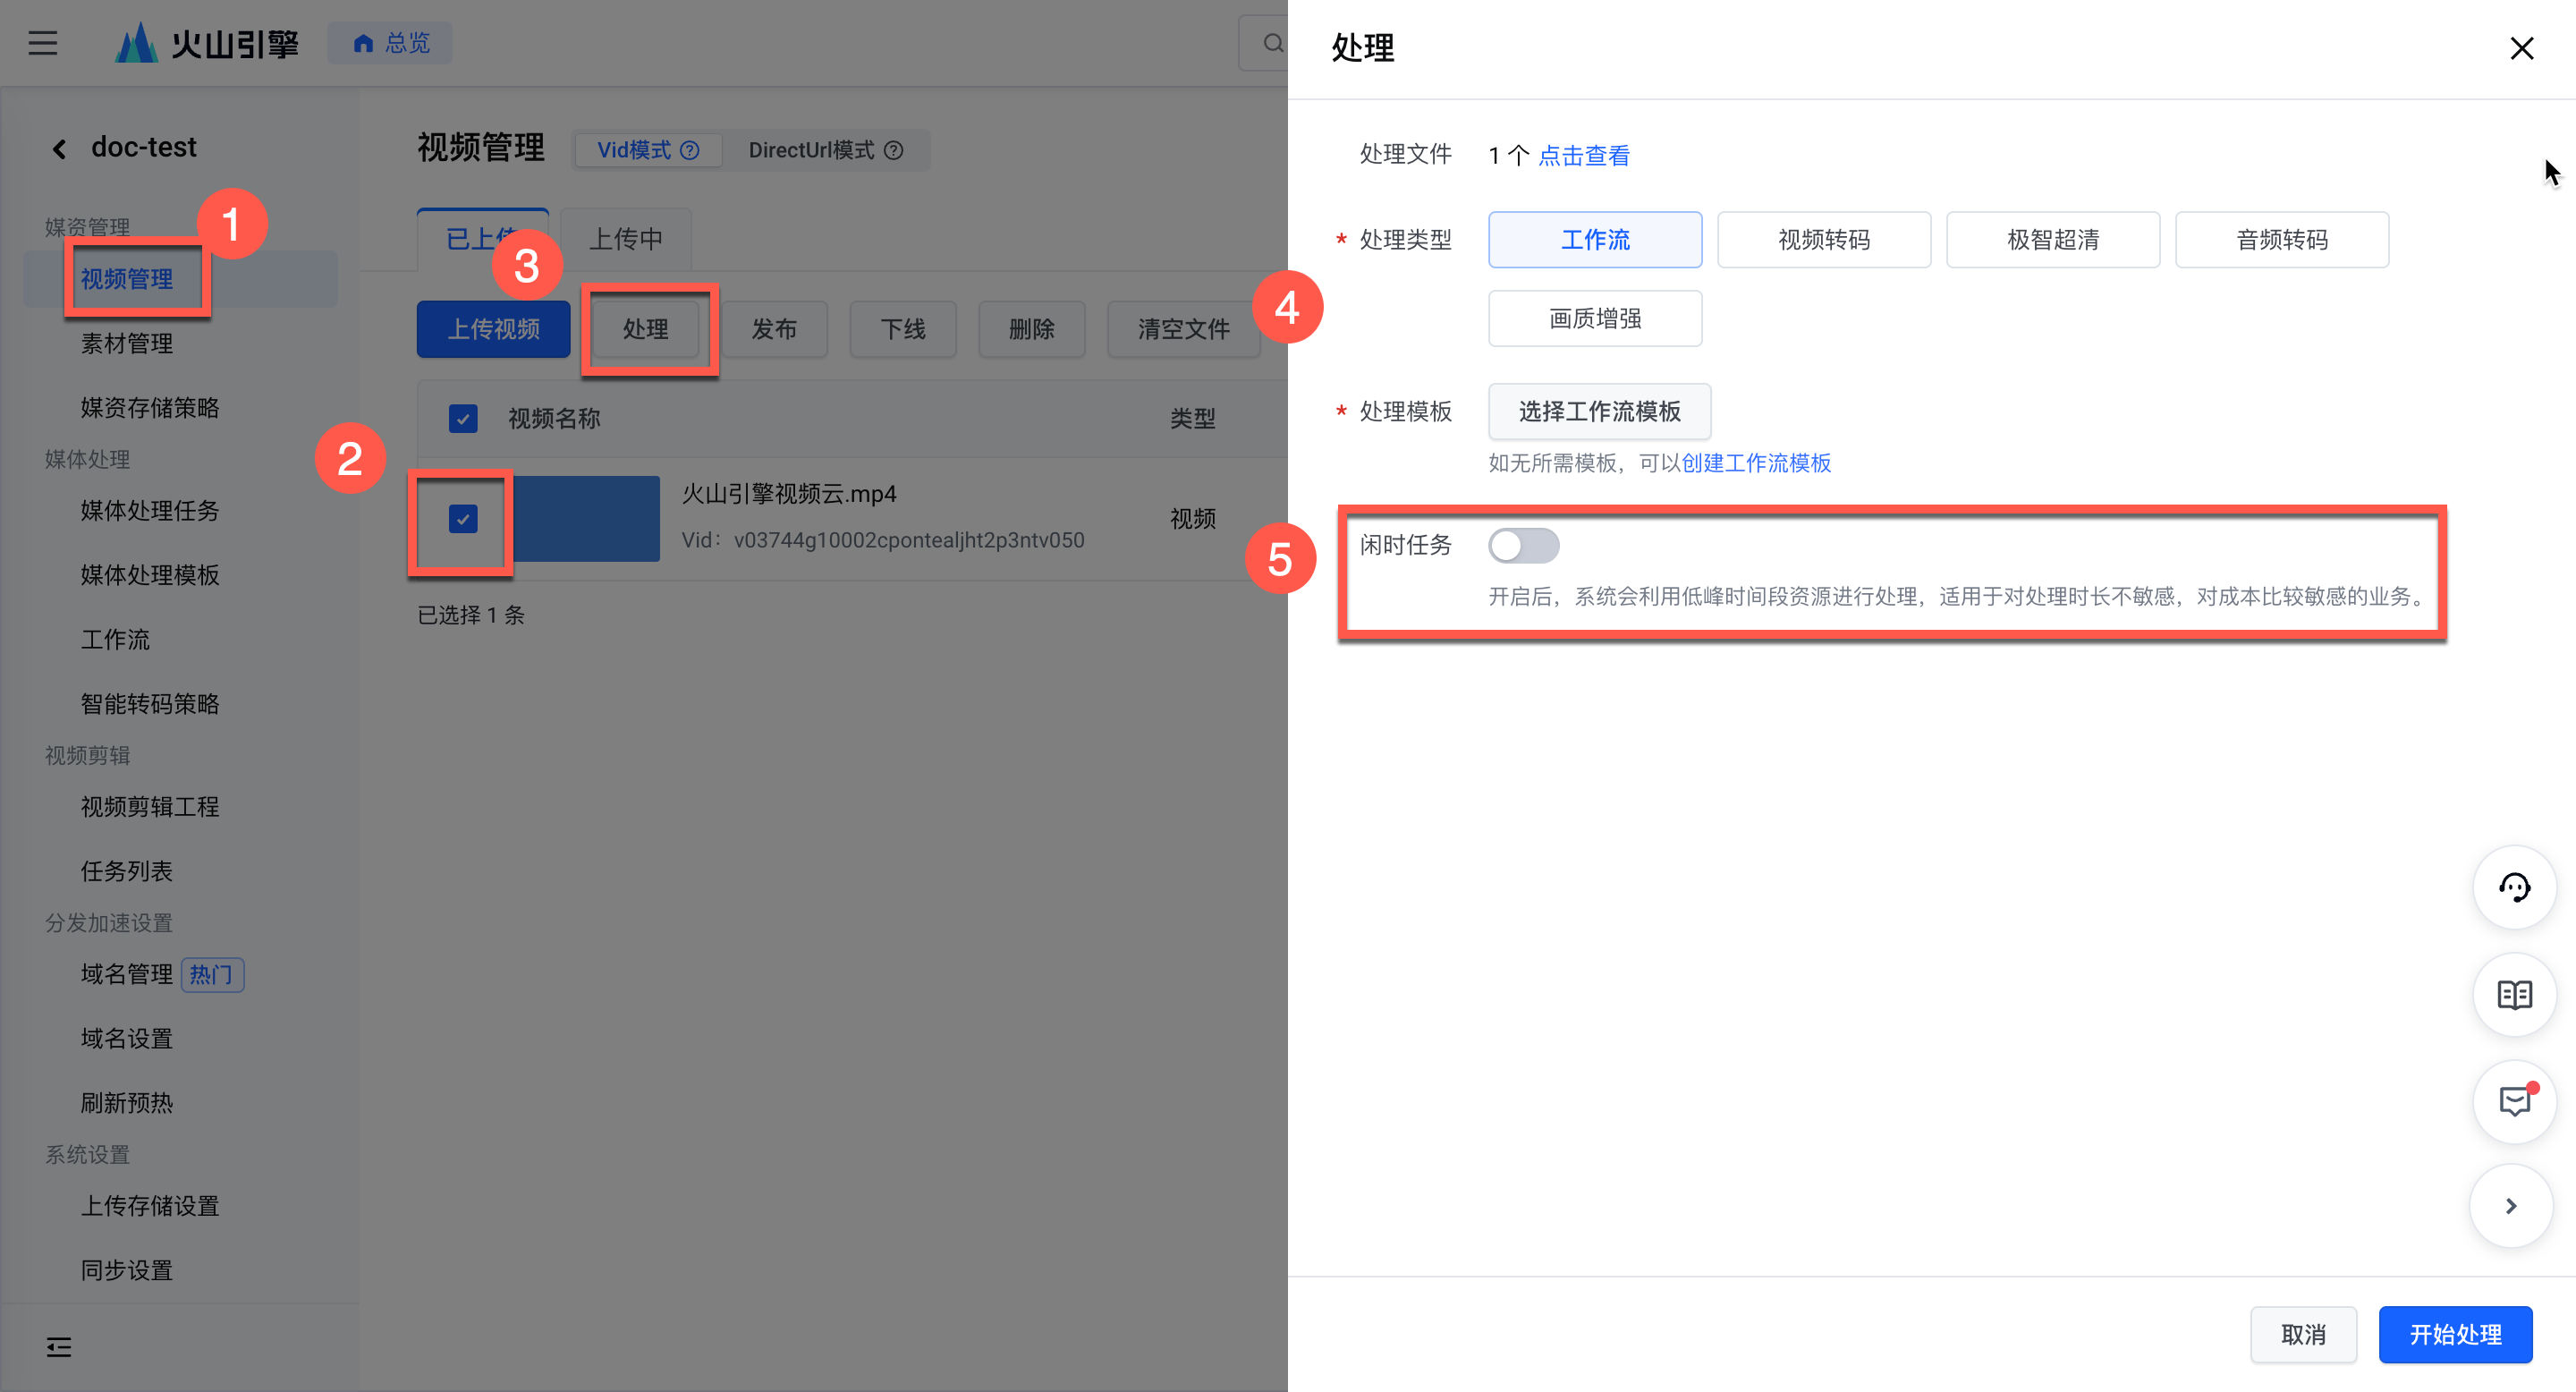The image size is (2576, 1392).
Task: Click 上传视频 button
Action: (x=493, y=329)
